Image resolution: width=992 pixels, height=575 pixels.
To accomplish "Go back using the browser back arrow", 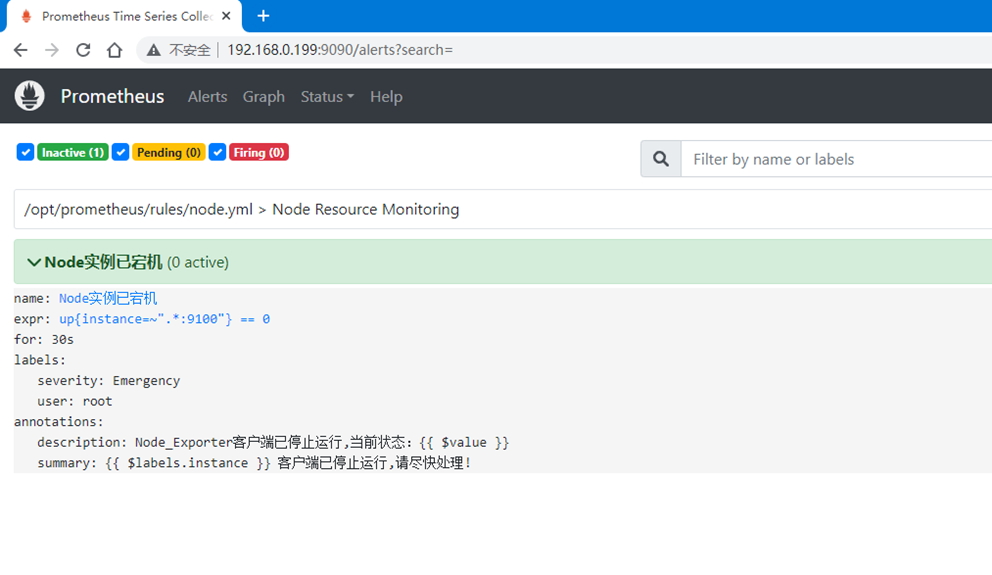I will click(x=21, y=50).
